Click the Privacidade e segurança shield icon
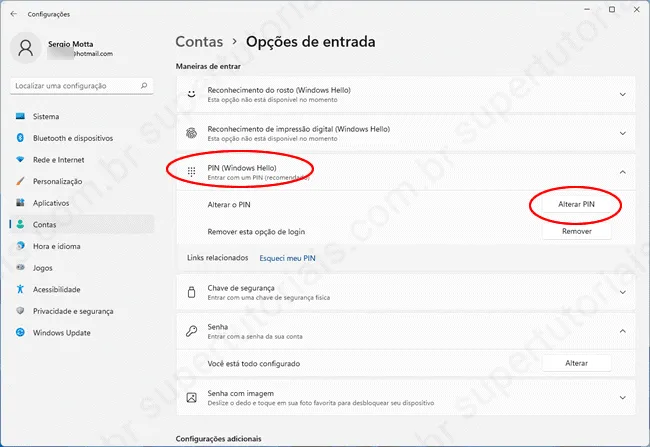The image size is (650, 447). [x=20, y=311]
